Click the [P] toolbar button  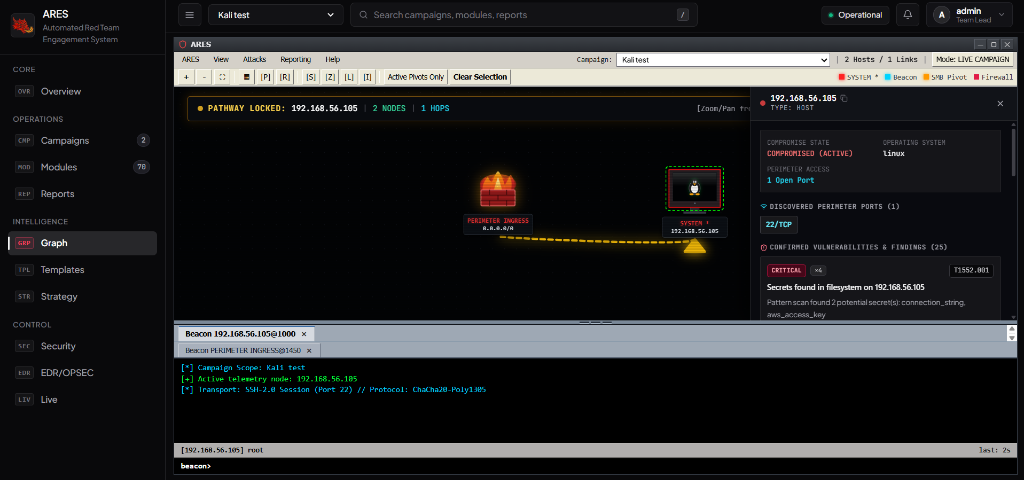(266, 77)
